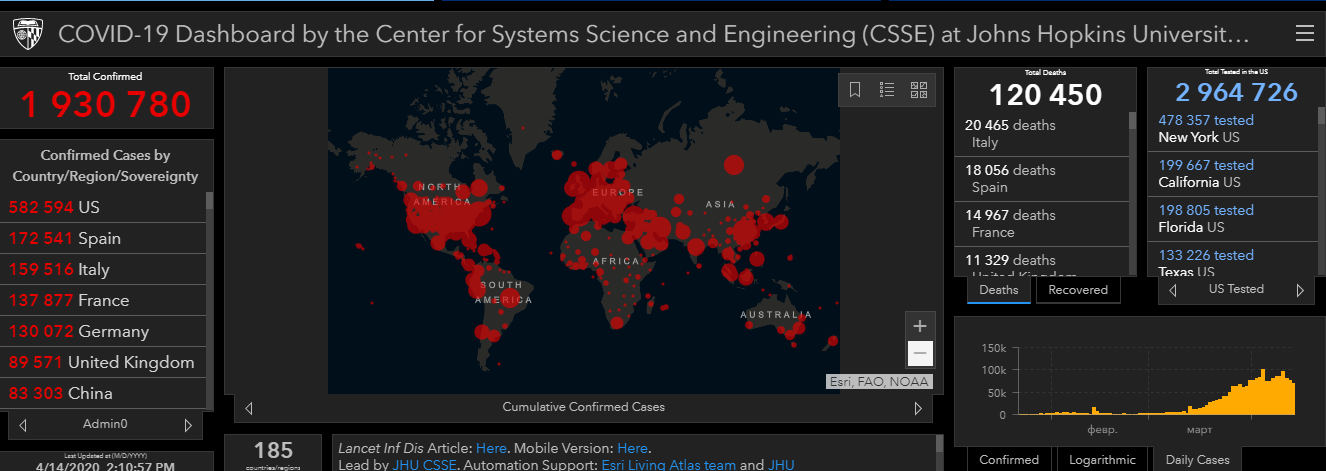Image resolution: width=1326 pixels, height=471 pixels.
Task: Click Total Deaths 120 450 figure
Action: (1046, 95)
